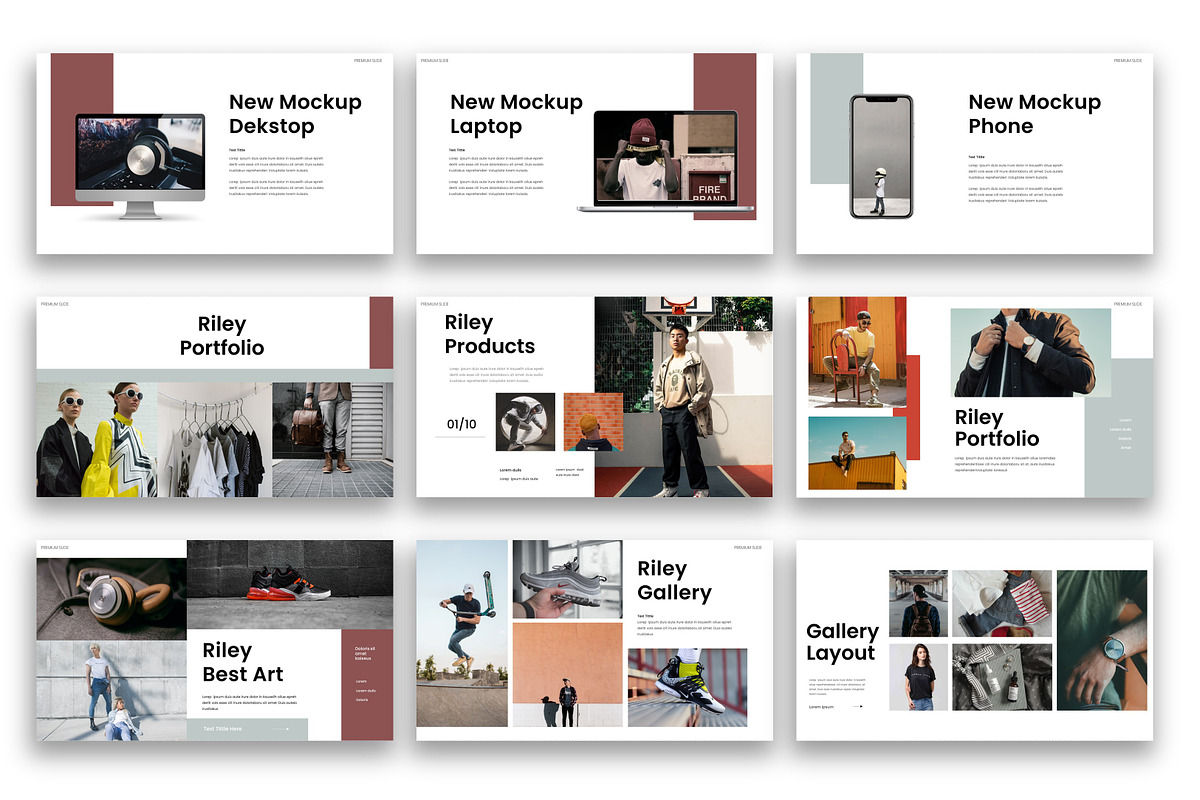
Task: Click the iMac desktop mockup image
Action: pyautogui.click(x=140, y=166)
